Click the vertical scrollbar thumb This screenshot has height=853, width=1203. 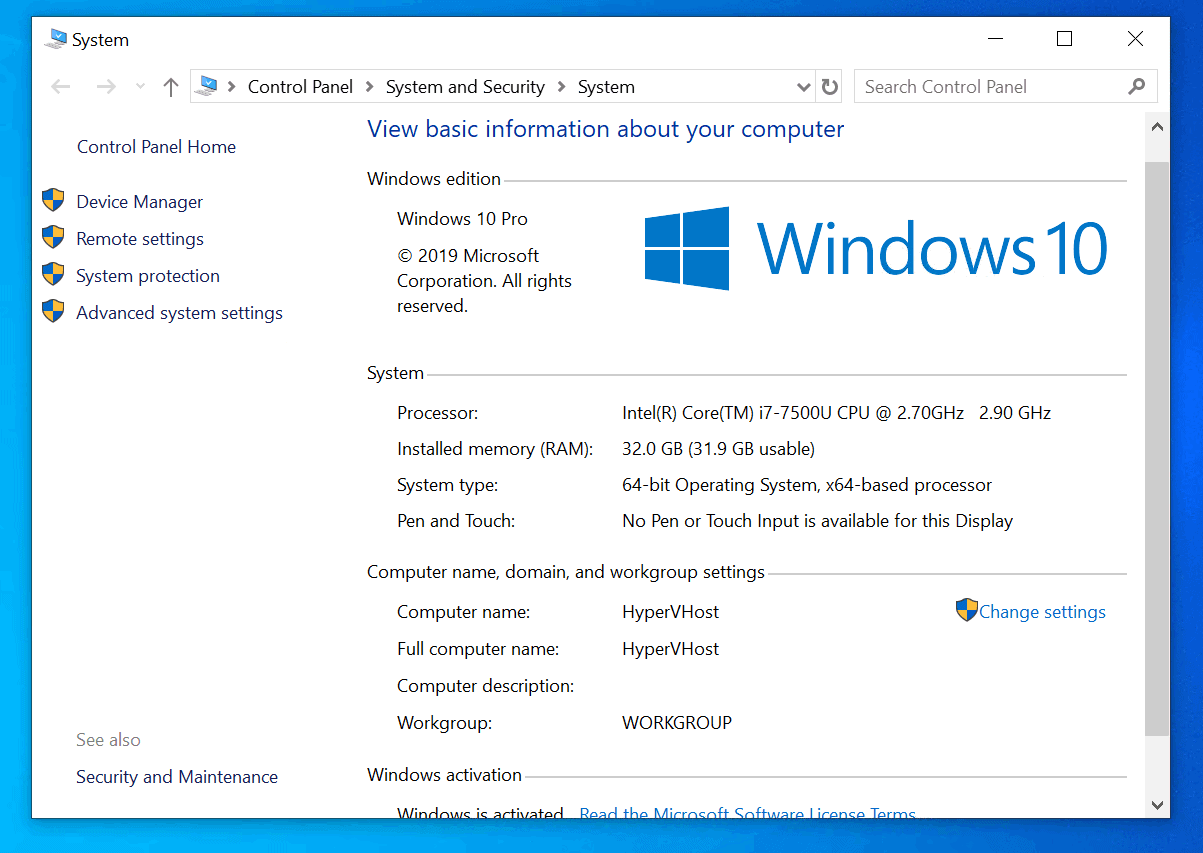[x=1157, y=450]
